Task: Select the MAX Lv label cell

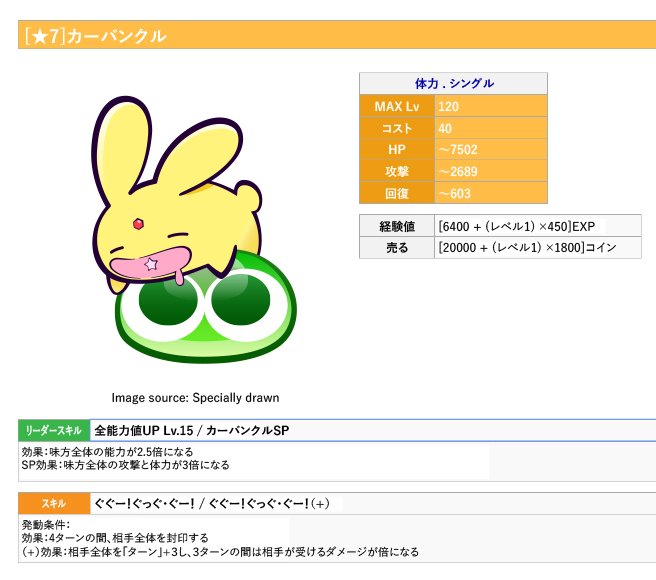Action: point(397,106)
